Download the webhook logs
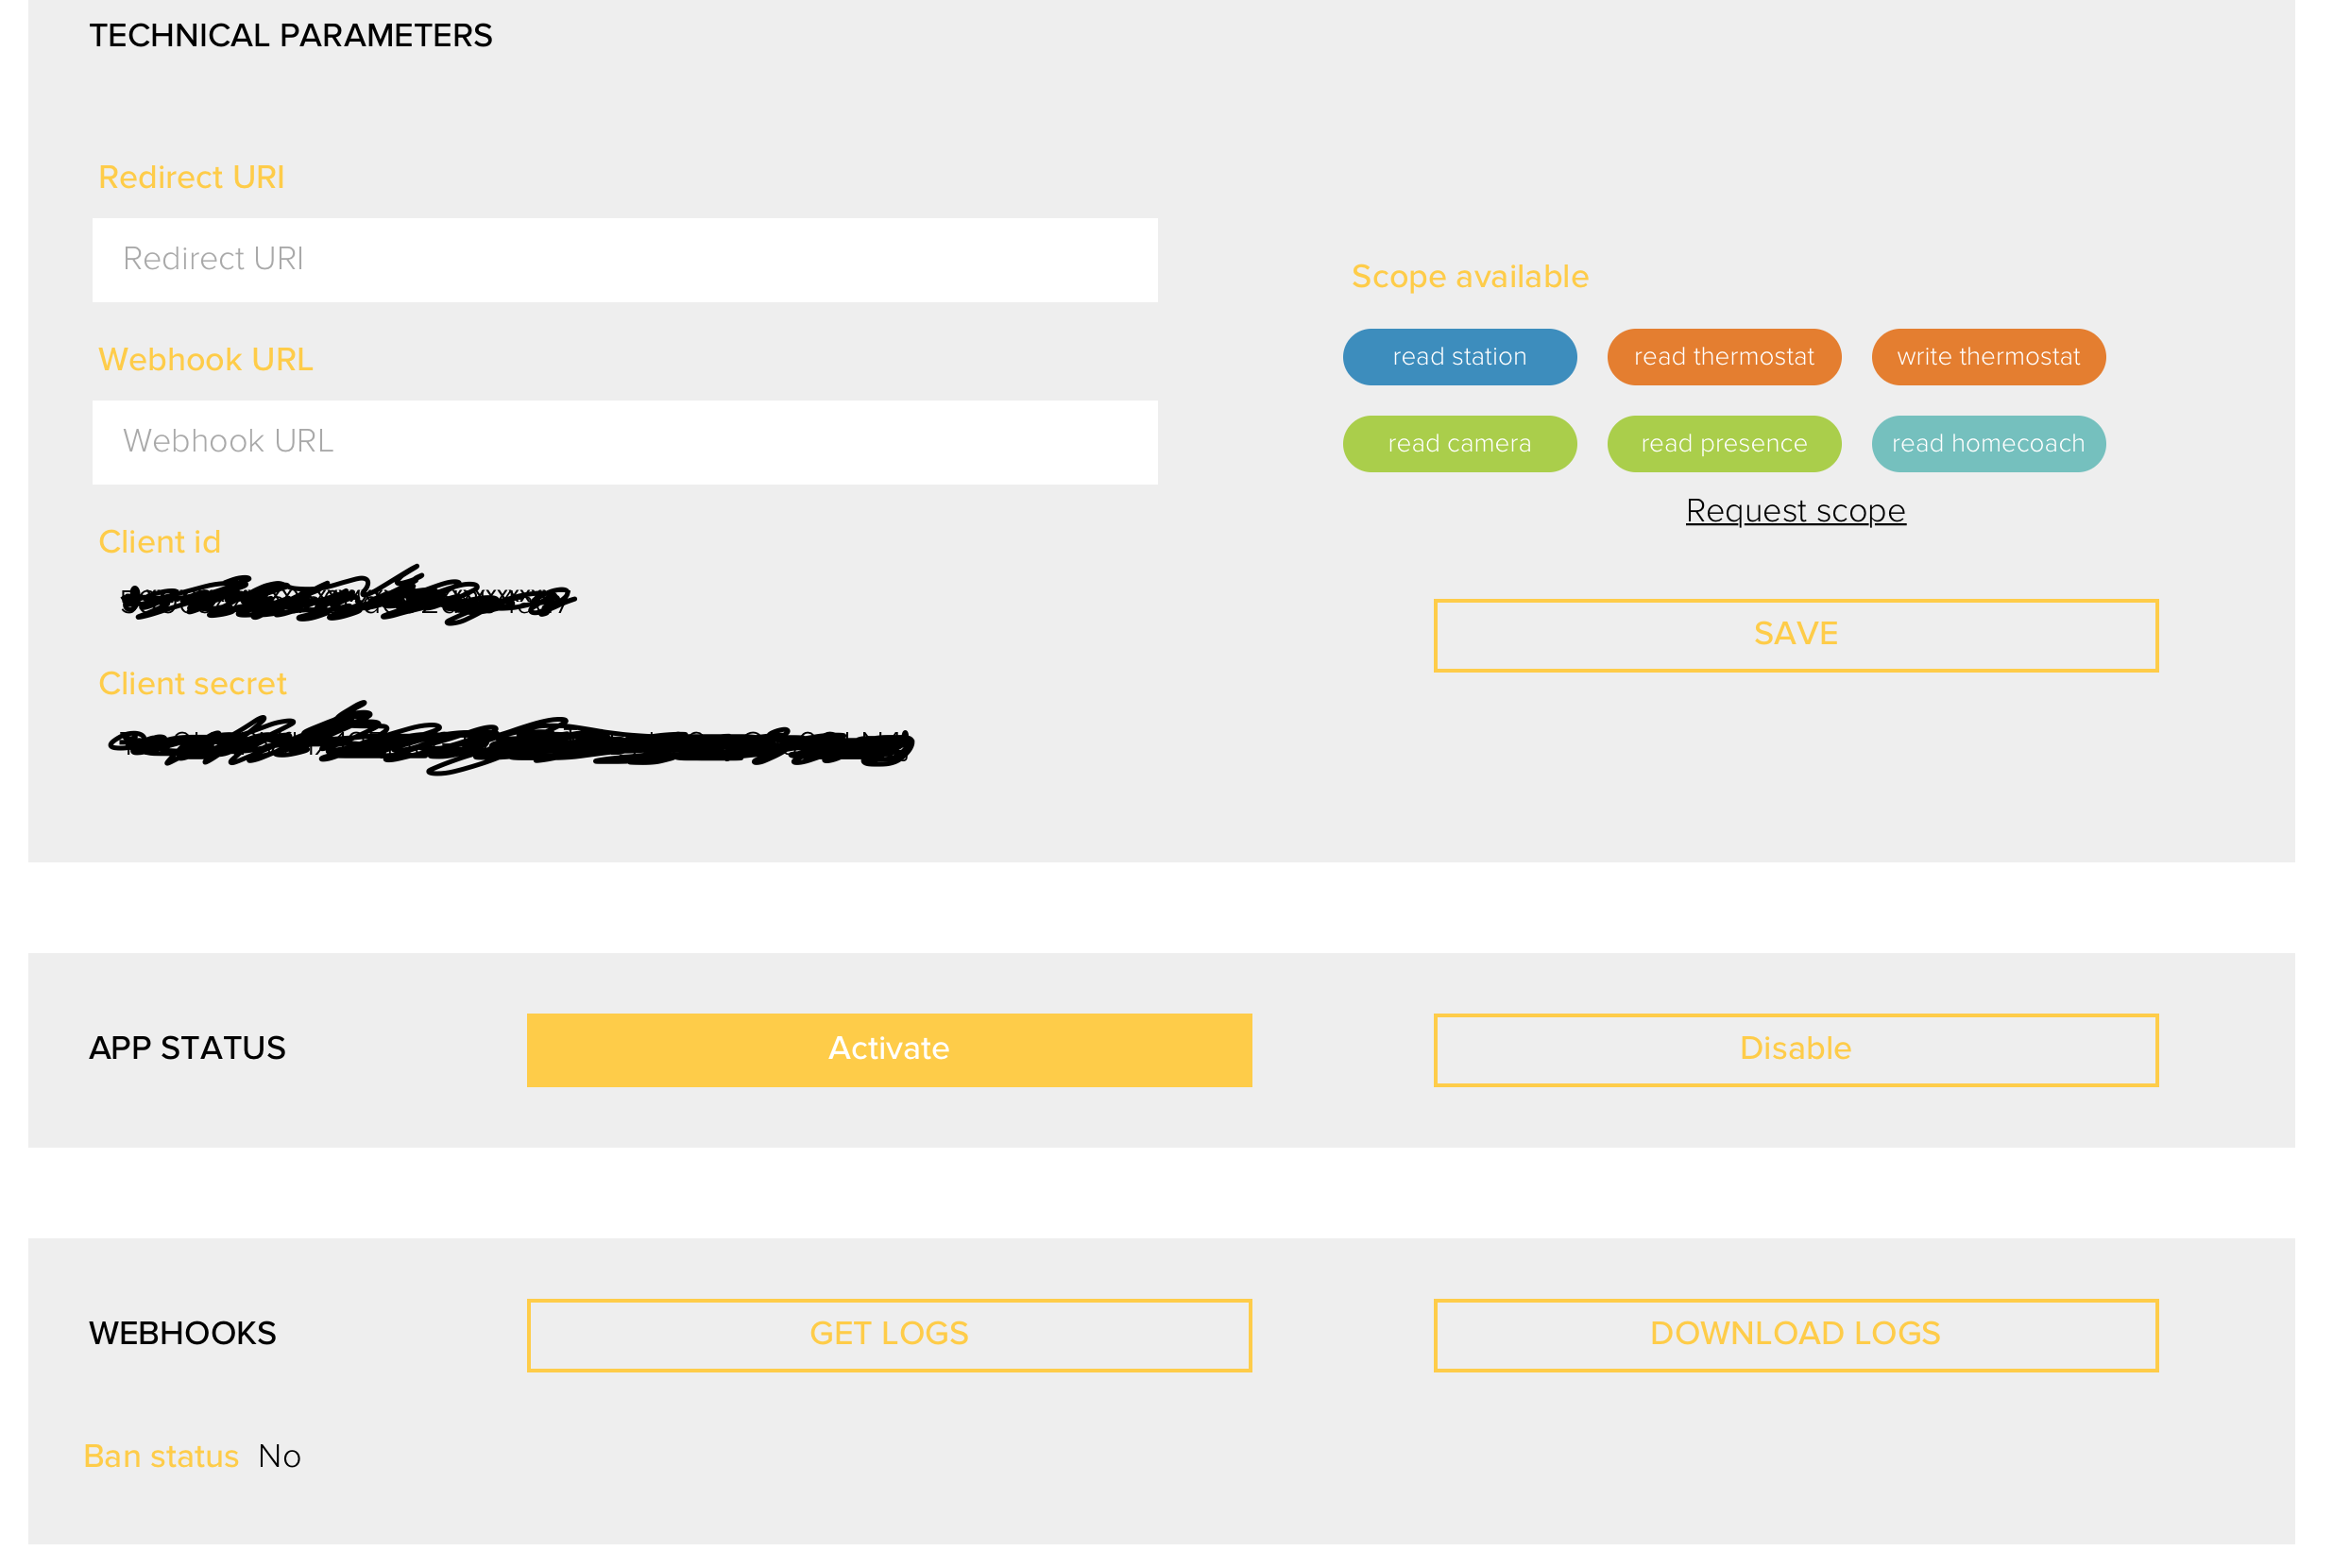2333x1568 pixels. (x=1796, y=1333)
